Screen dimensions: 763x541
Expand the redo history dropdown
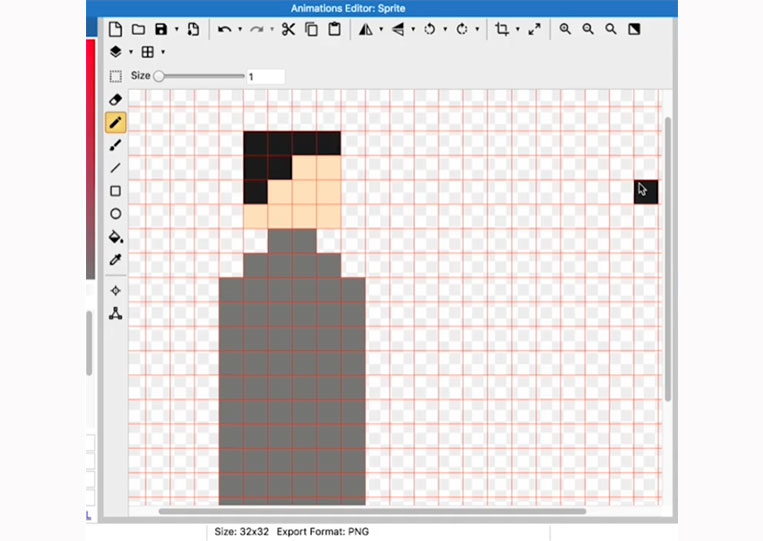pyautogui.click(x=272, y=29)
